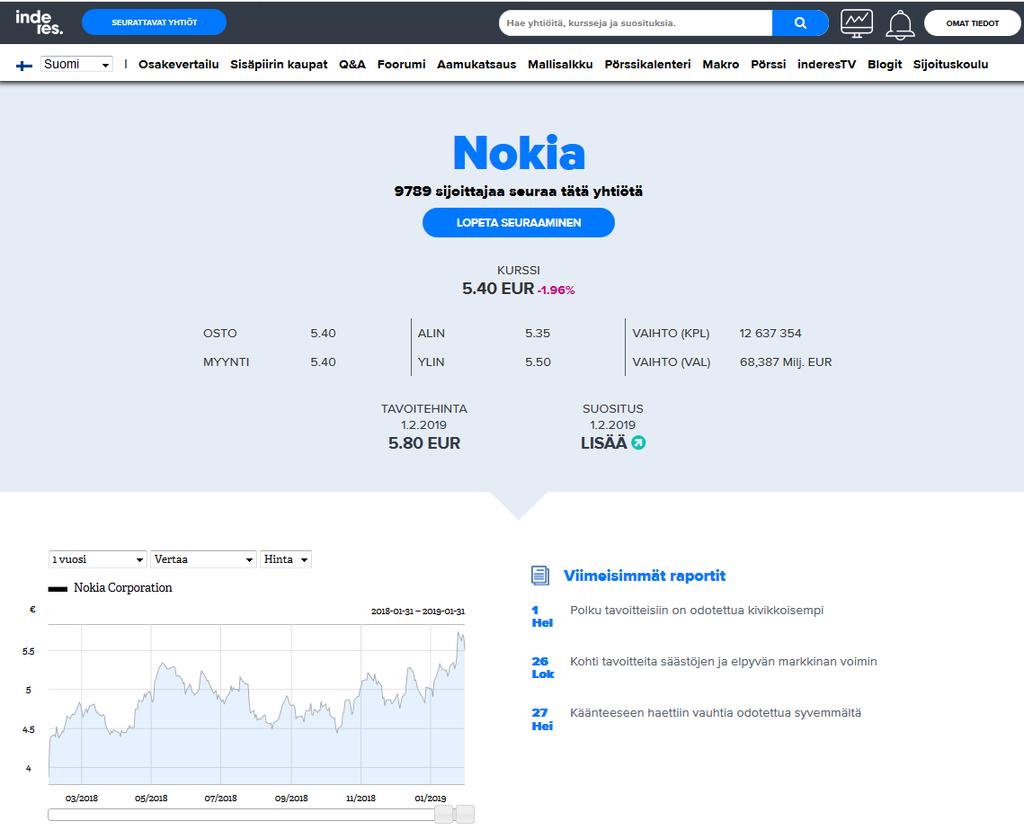Open the Sijoituskoulu menu item

(950, 64)
